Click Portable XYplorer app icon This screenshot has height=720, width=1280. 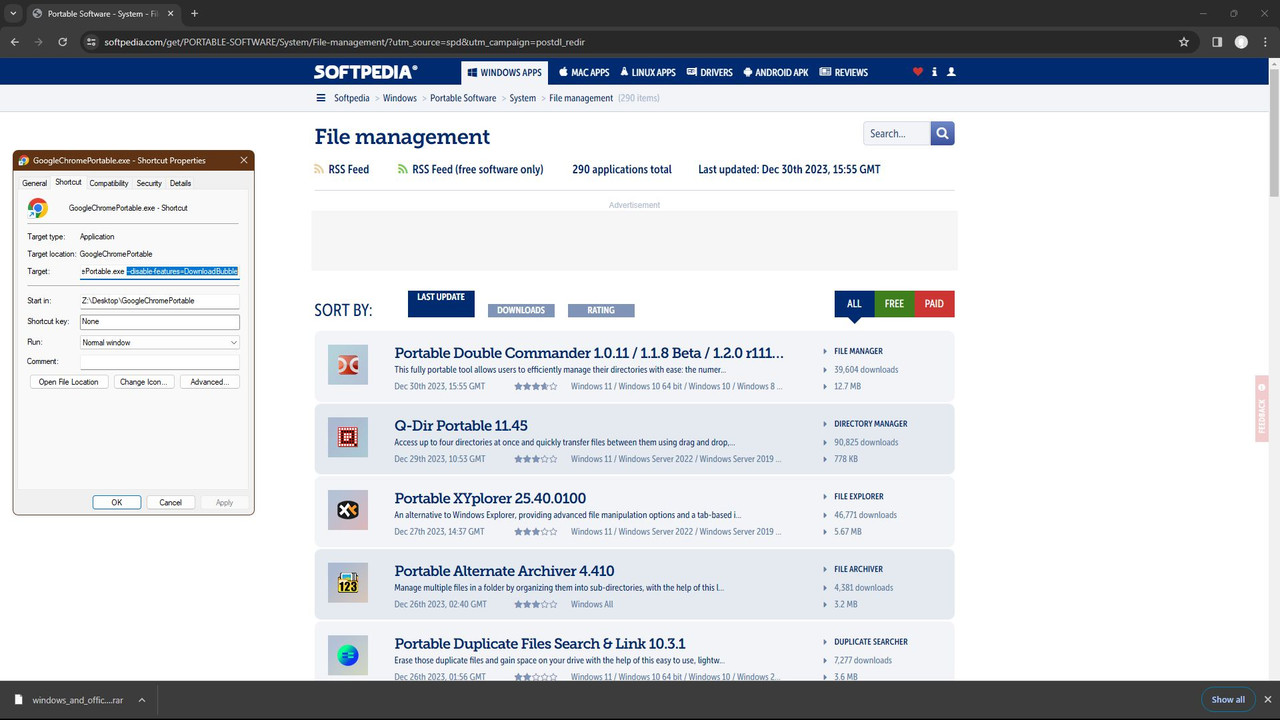[348, 510]
